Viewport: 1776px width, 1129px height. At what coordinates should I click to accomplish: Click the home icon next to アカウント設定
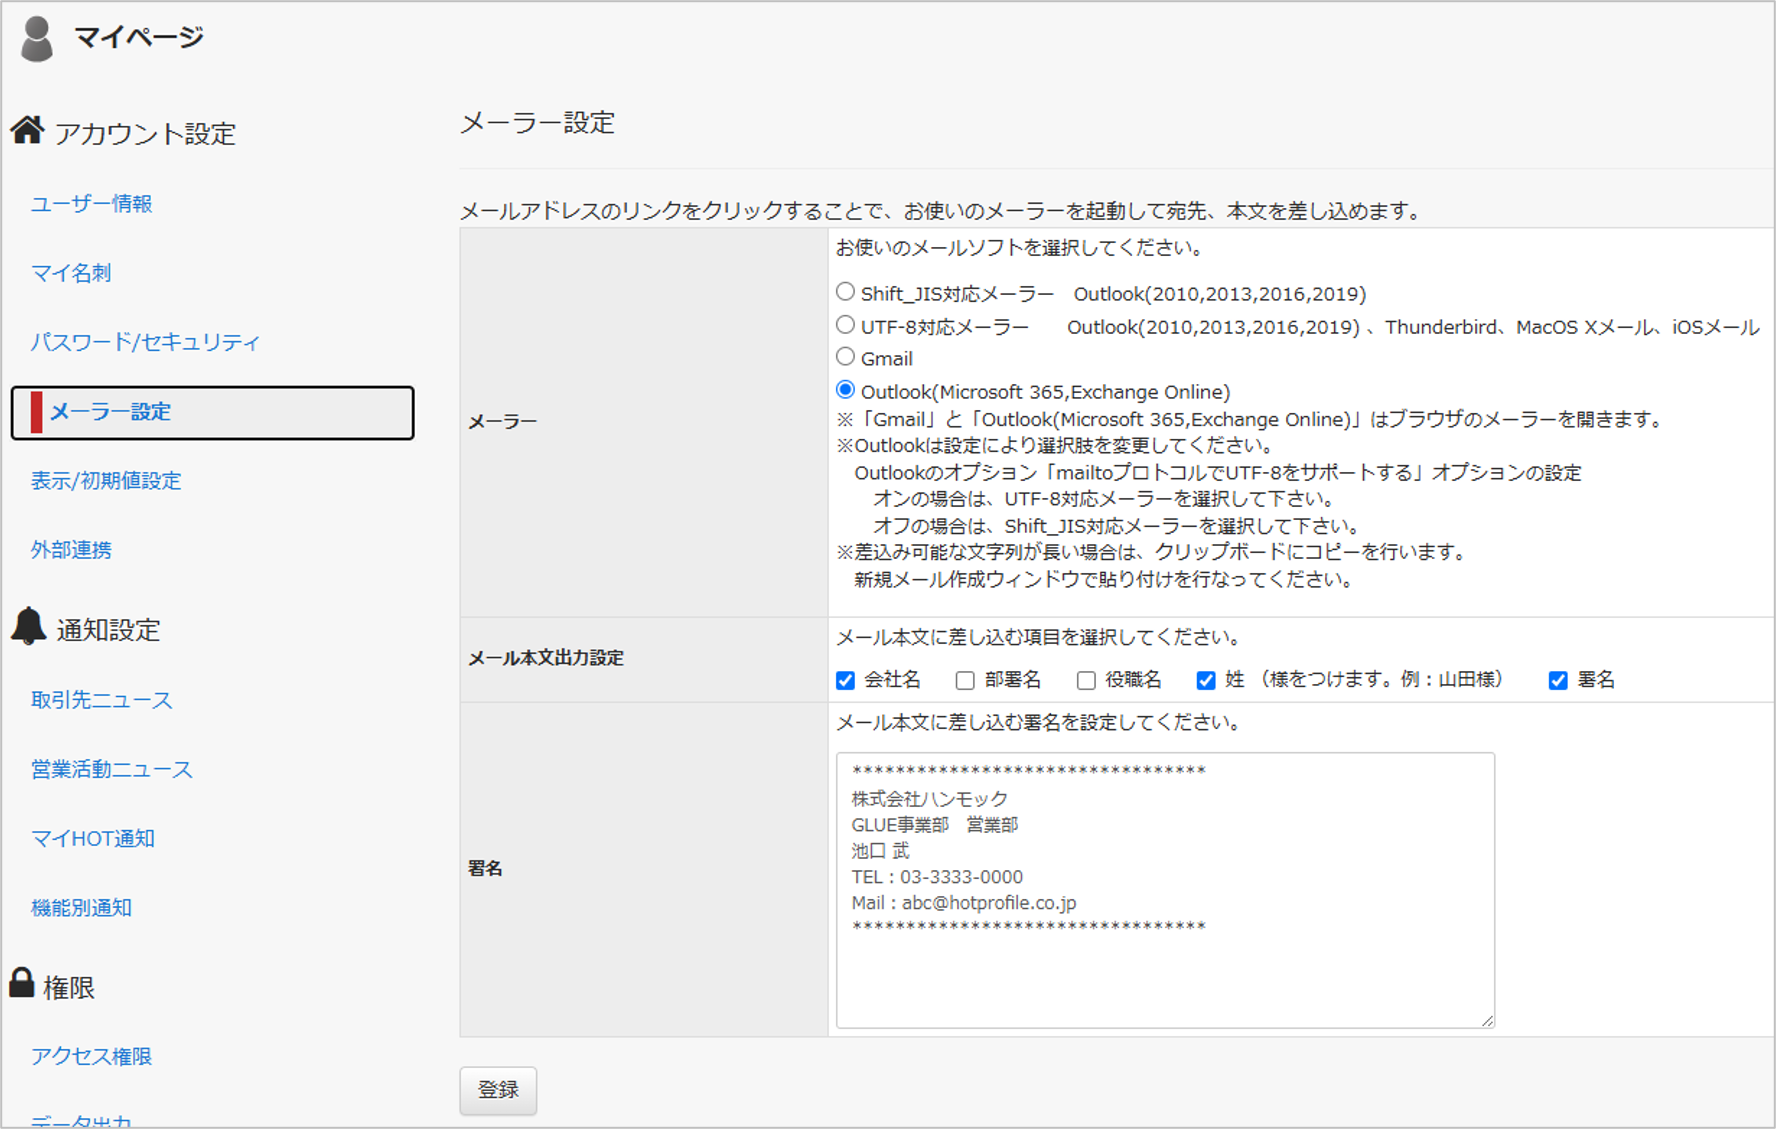(x=28, y=130)
